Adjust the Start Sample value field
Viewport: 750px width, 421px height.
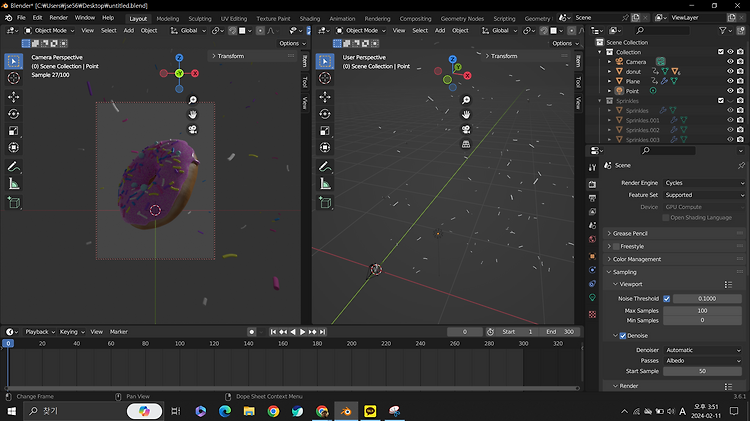(702, 371)
